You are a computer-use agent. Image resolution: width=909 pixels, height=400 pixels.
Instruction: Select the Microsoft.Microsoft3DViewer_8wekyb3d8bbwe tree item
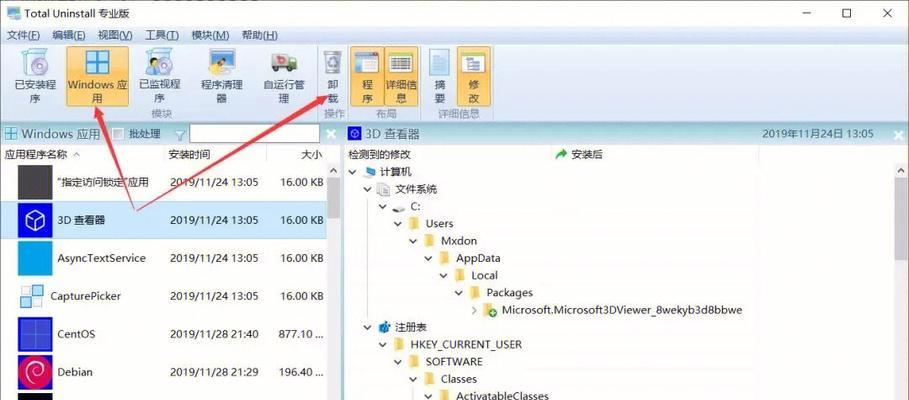(x=622, y=310)
